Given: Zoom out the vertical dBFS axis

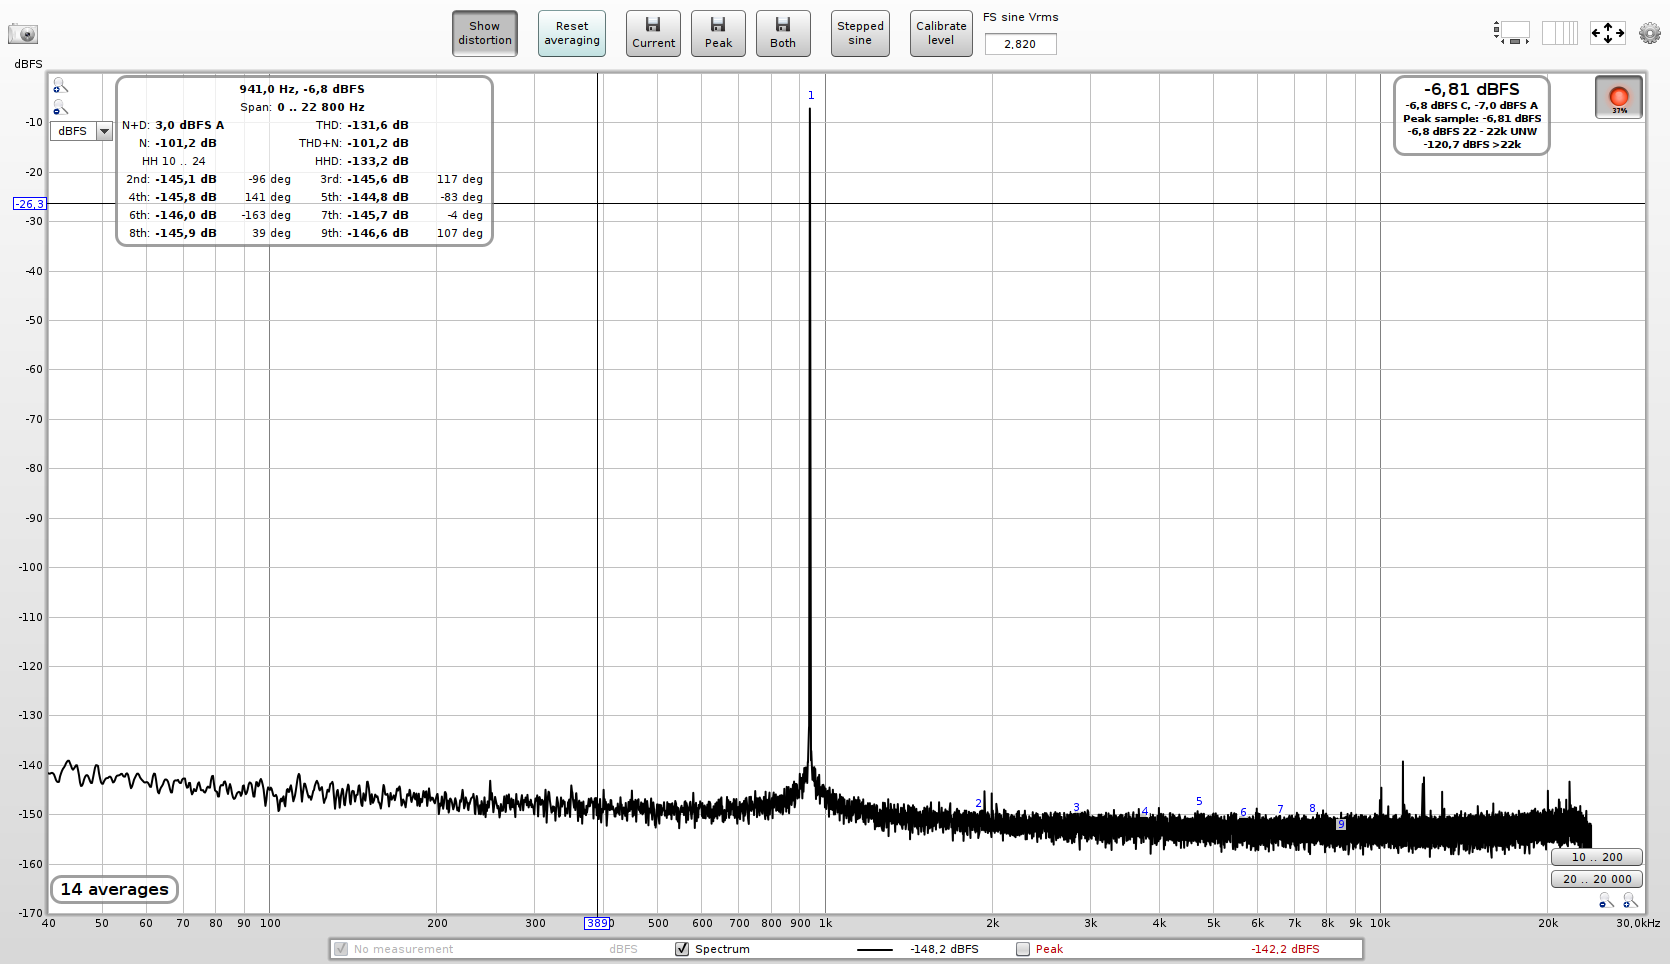Looking at the screenshot, I should click(61, 108).
